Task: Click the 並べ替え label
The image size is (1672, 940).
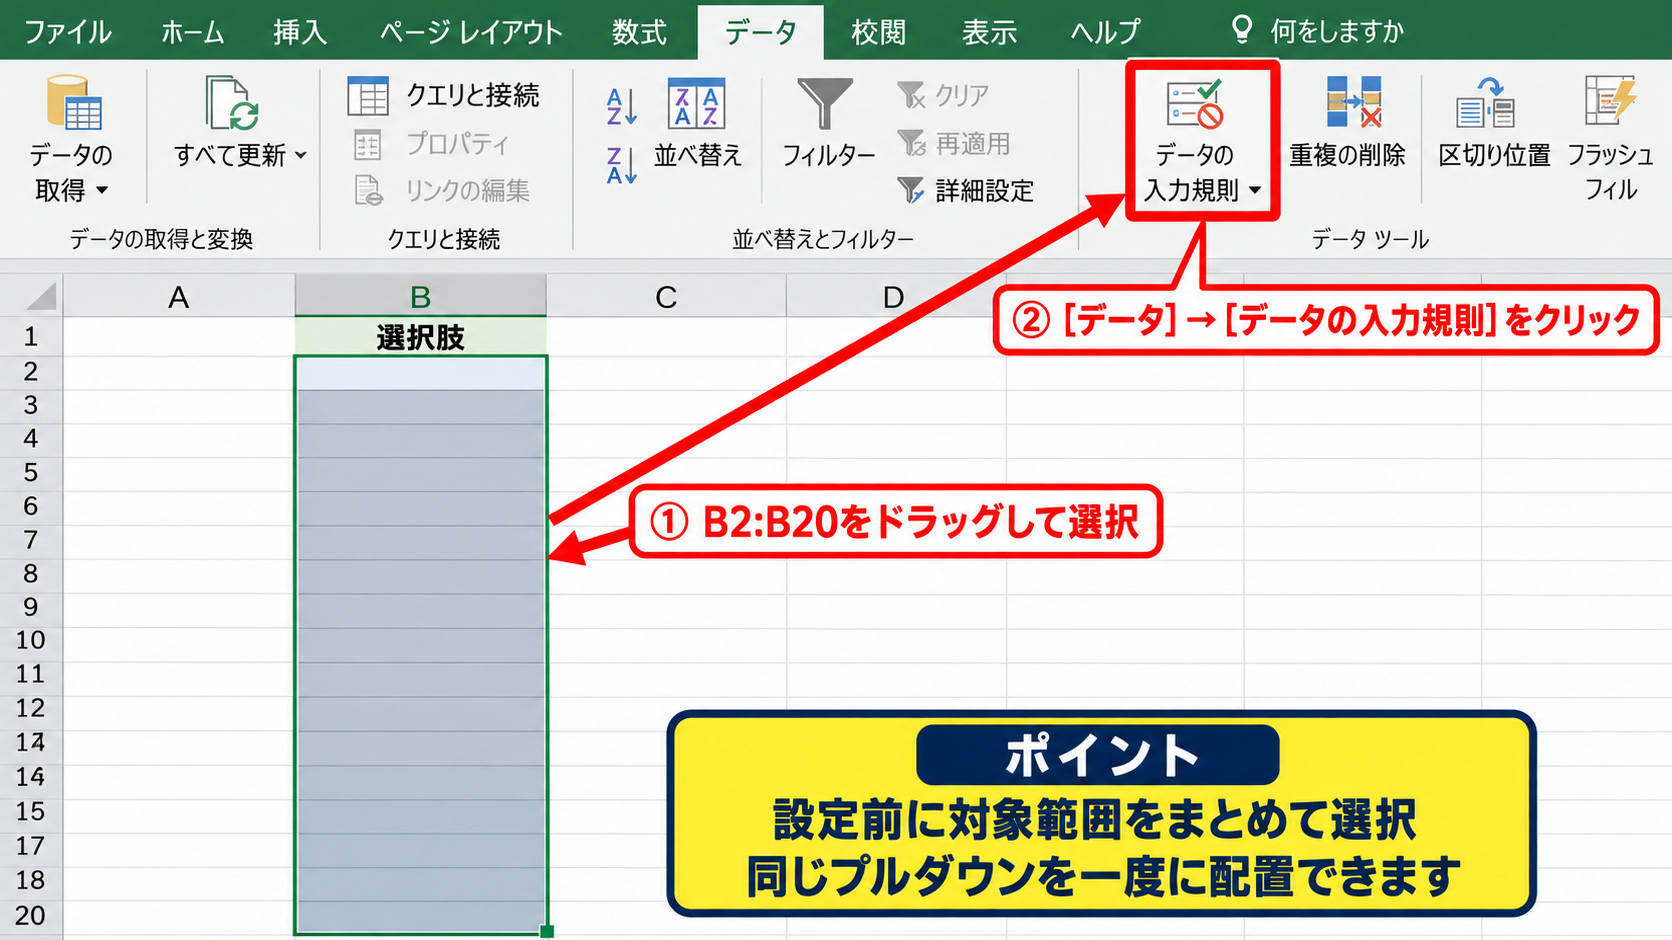Action: 698,155
